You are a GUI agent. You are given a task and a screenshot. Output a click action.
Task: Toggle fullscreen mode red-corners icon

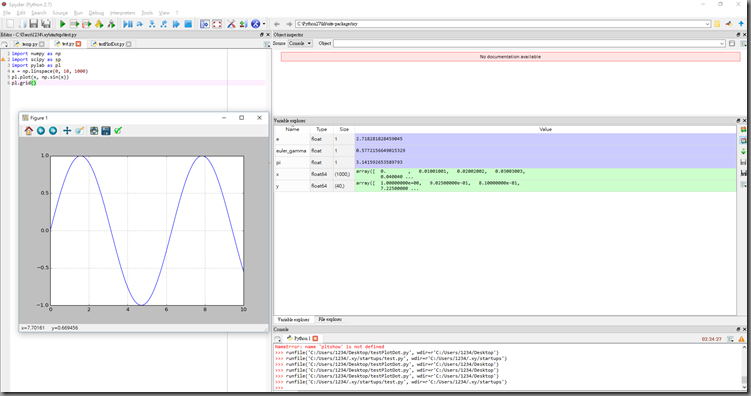[x=217, y=23]
